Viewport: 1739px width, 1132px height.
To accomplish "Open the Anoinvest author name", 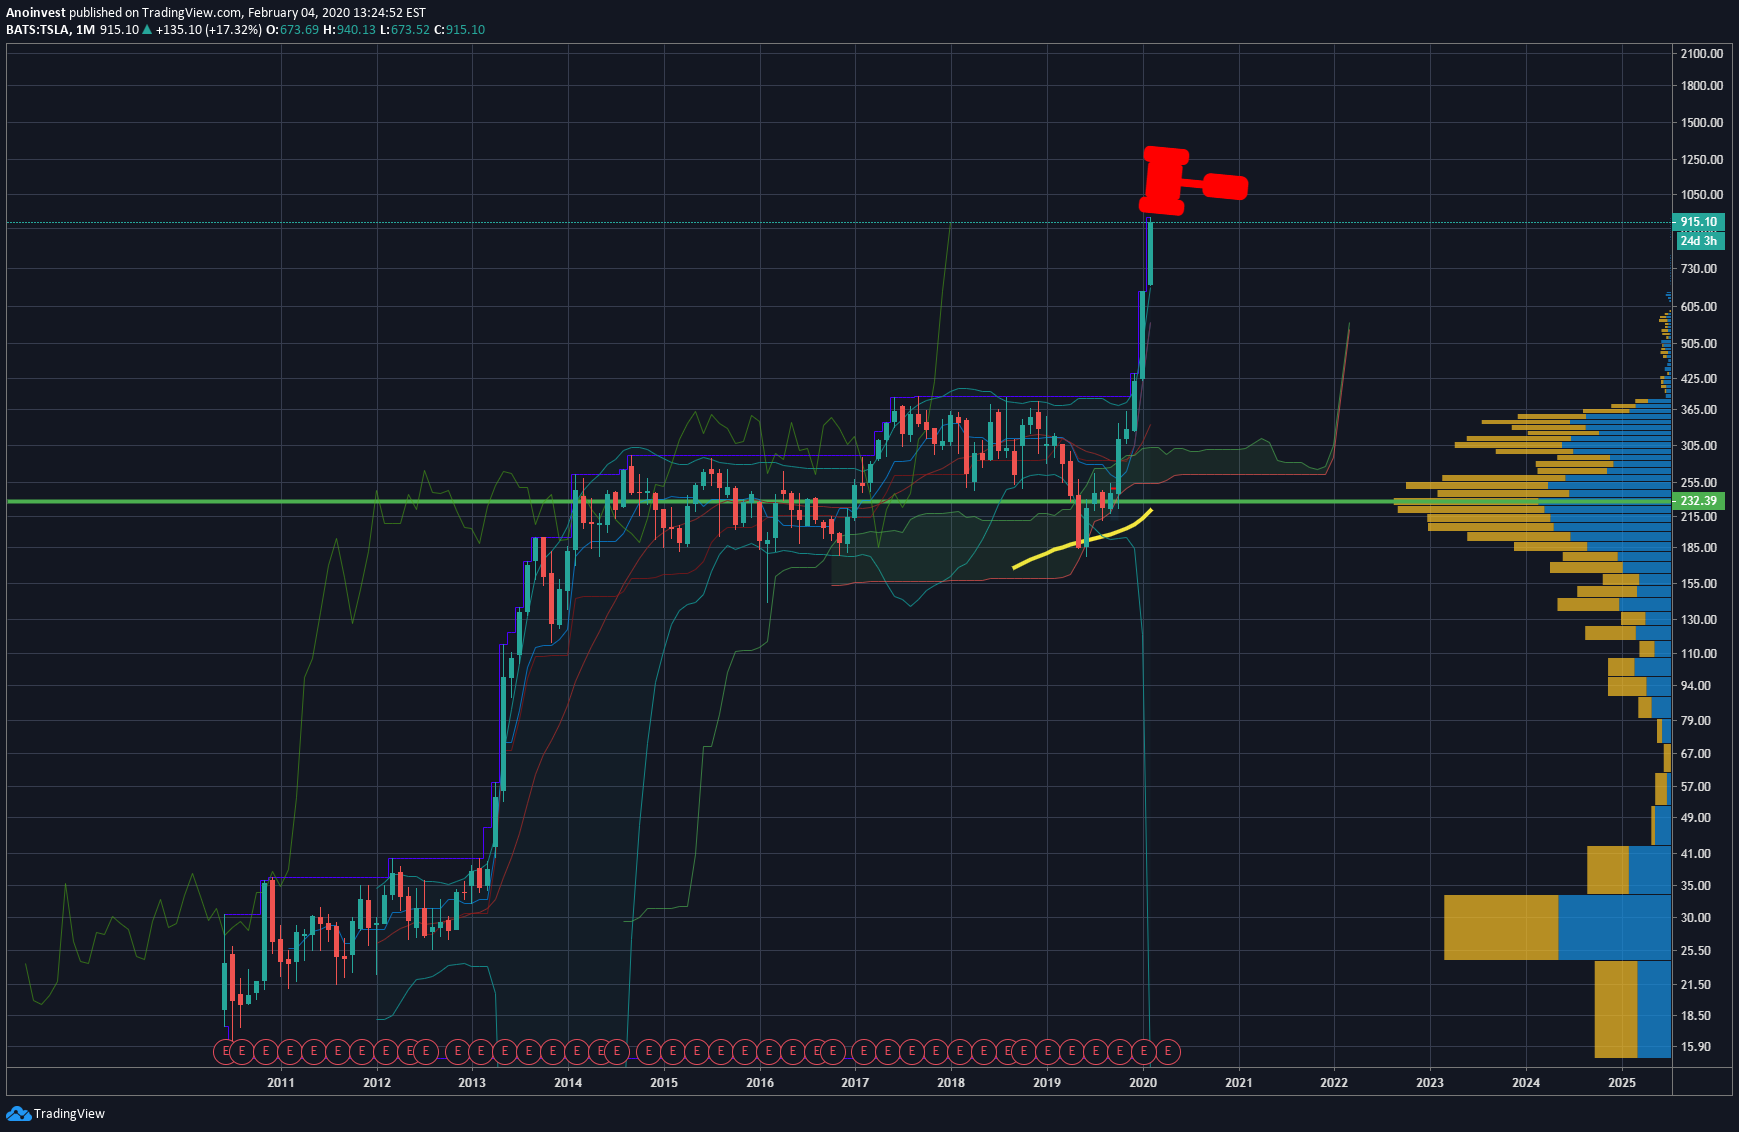I will point(35,13).
